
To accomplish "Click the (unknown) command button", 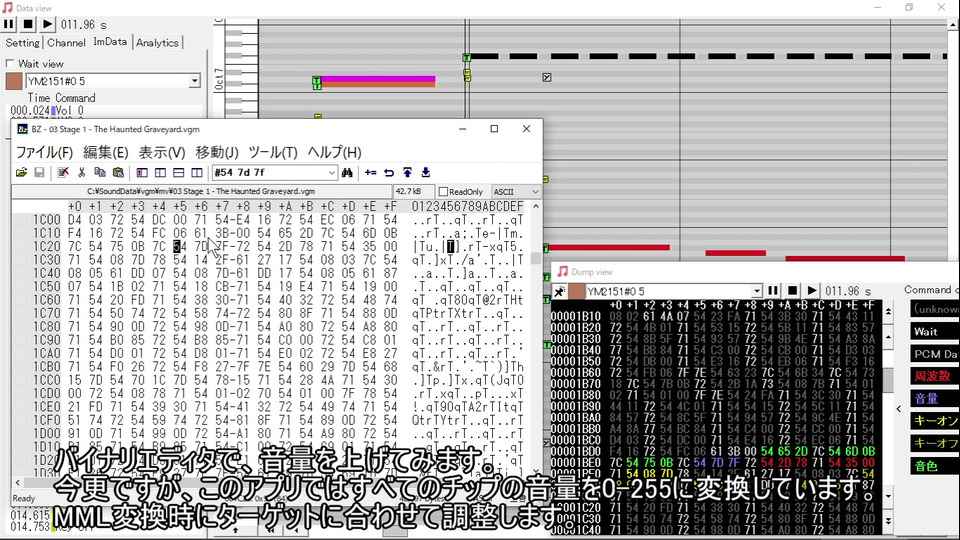I will tap(934, 309).
